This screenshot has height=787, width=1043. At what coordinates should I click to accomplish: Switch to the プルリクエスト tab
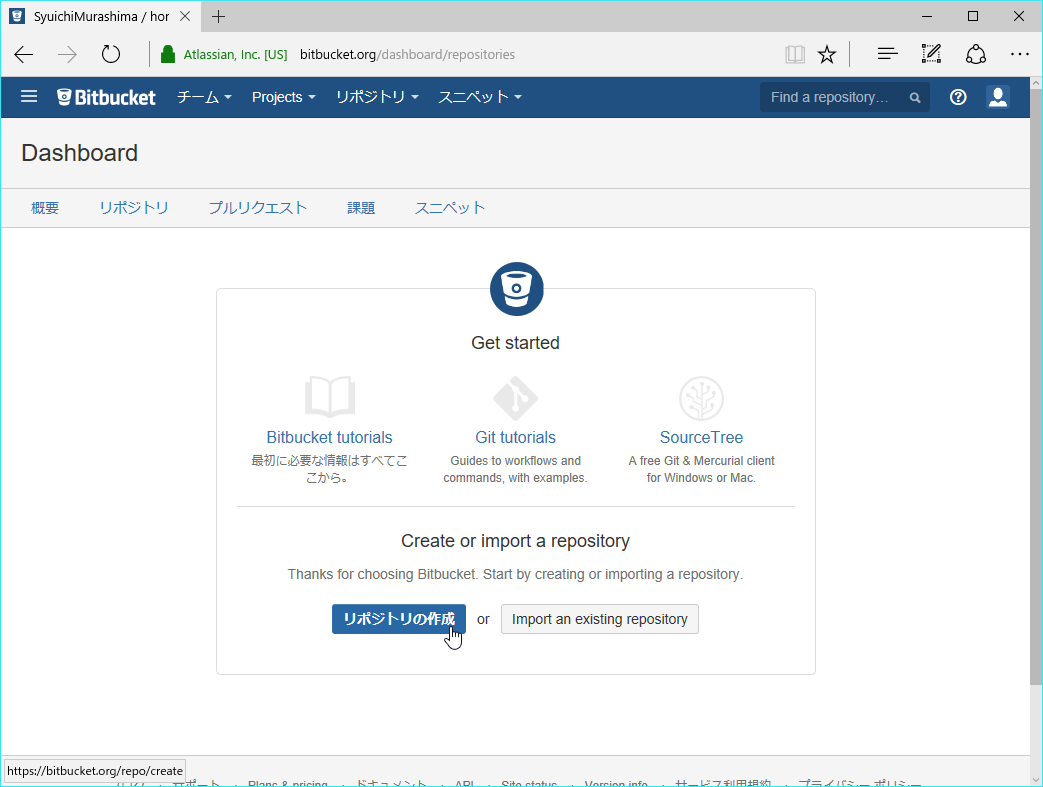tap(258, 208)
